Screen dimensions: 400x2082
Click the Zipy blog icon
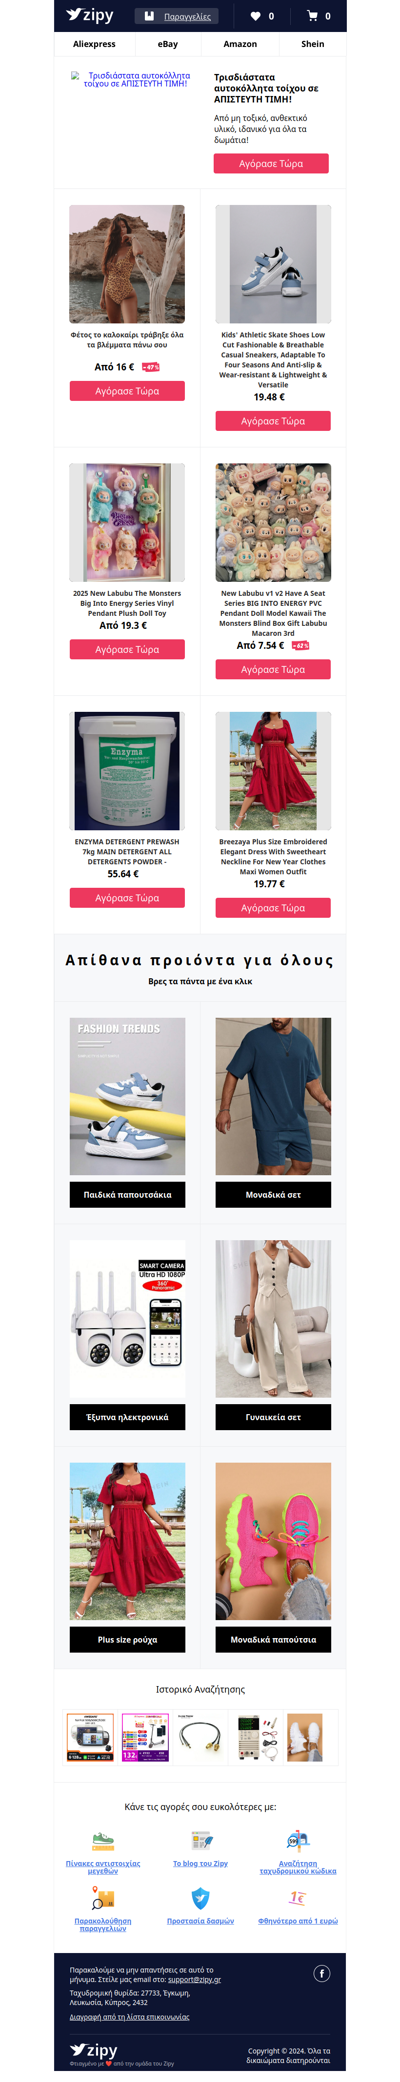(x=200, y=1841)
